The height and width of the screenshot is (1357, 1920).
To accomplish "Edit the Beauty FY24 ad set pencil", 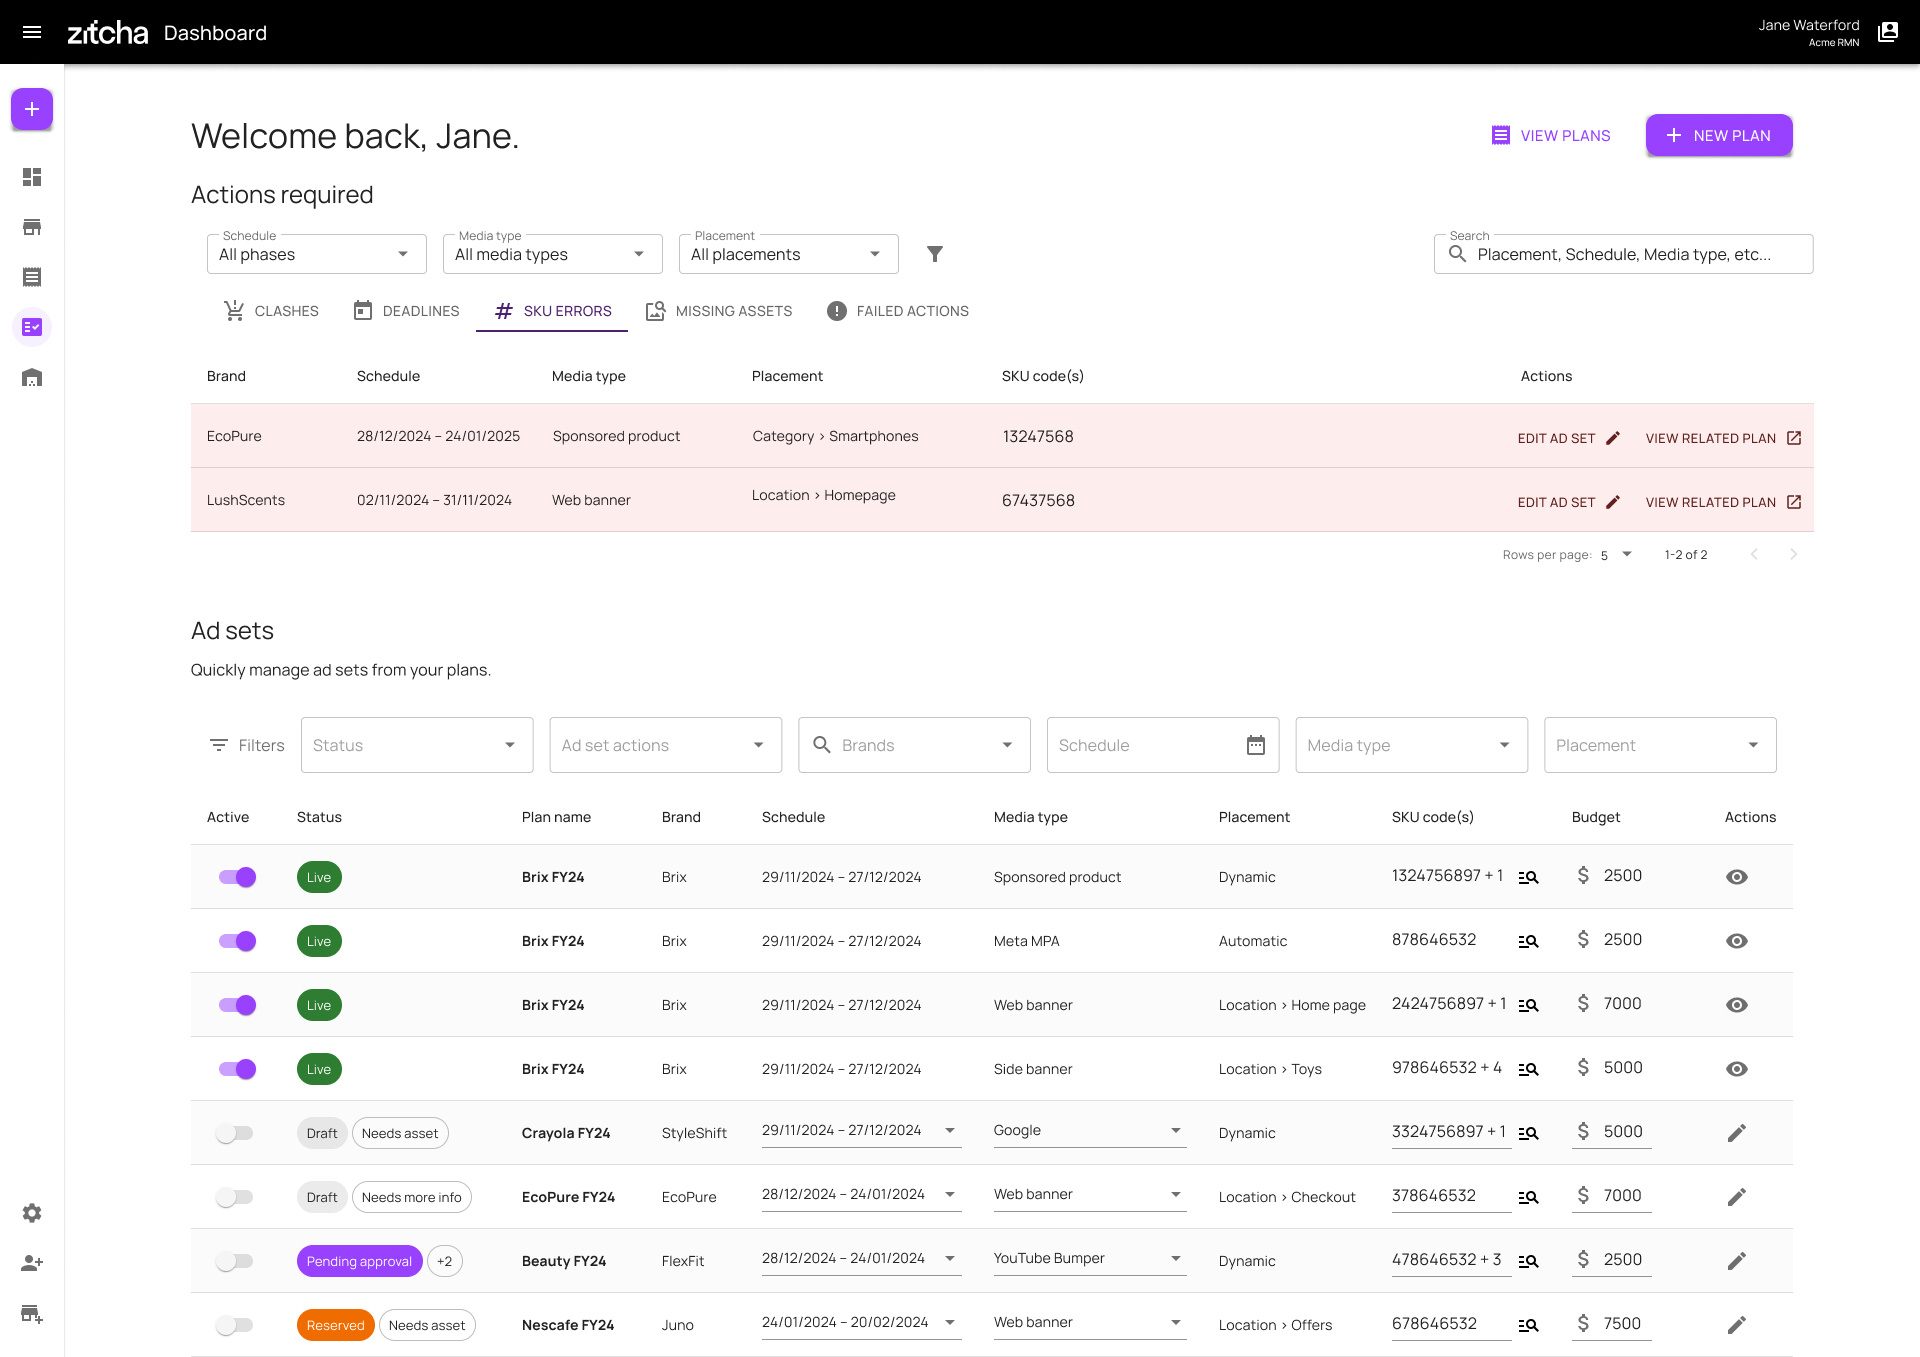I will point(1737,1261).
